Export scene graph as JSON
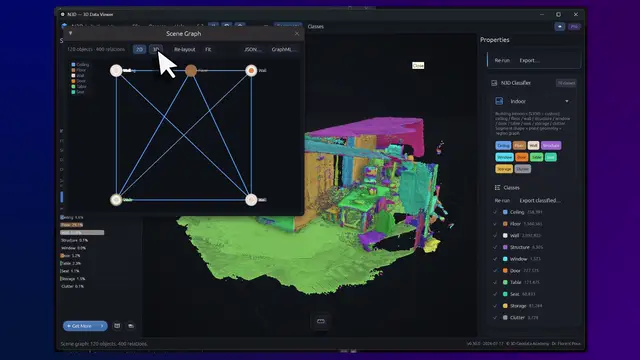This screenshot has width=640, height=360. point(253,49)
